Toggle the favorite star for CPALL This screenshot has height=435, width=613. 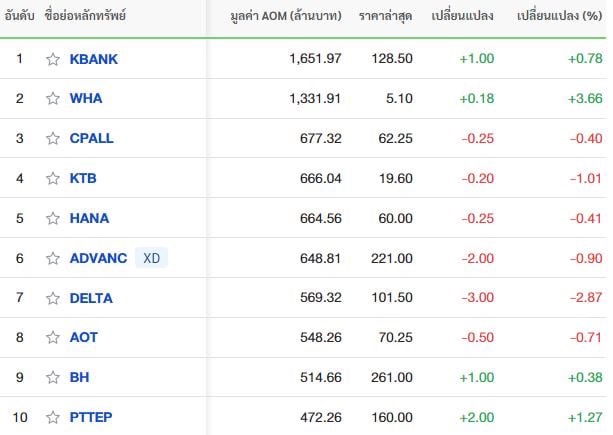click(x=53, y=138)
